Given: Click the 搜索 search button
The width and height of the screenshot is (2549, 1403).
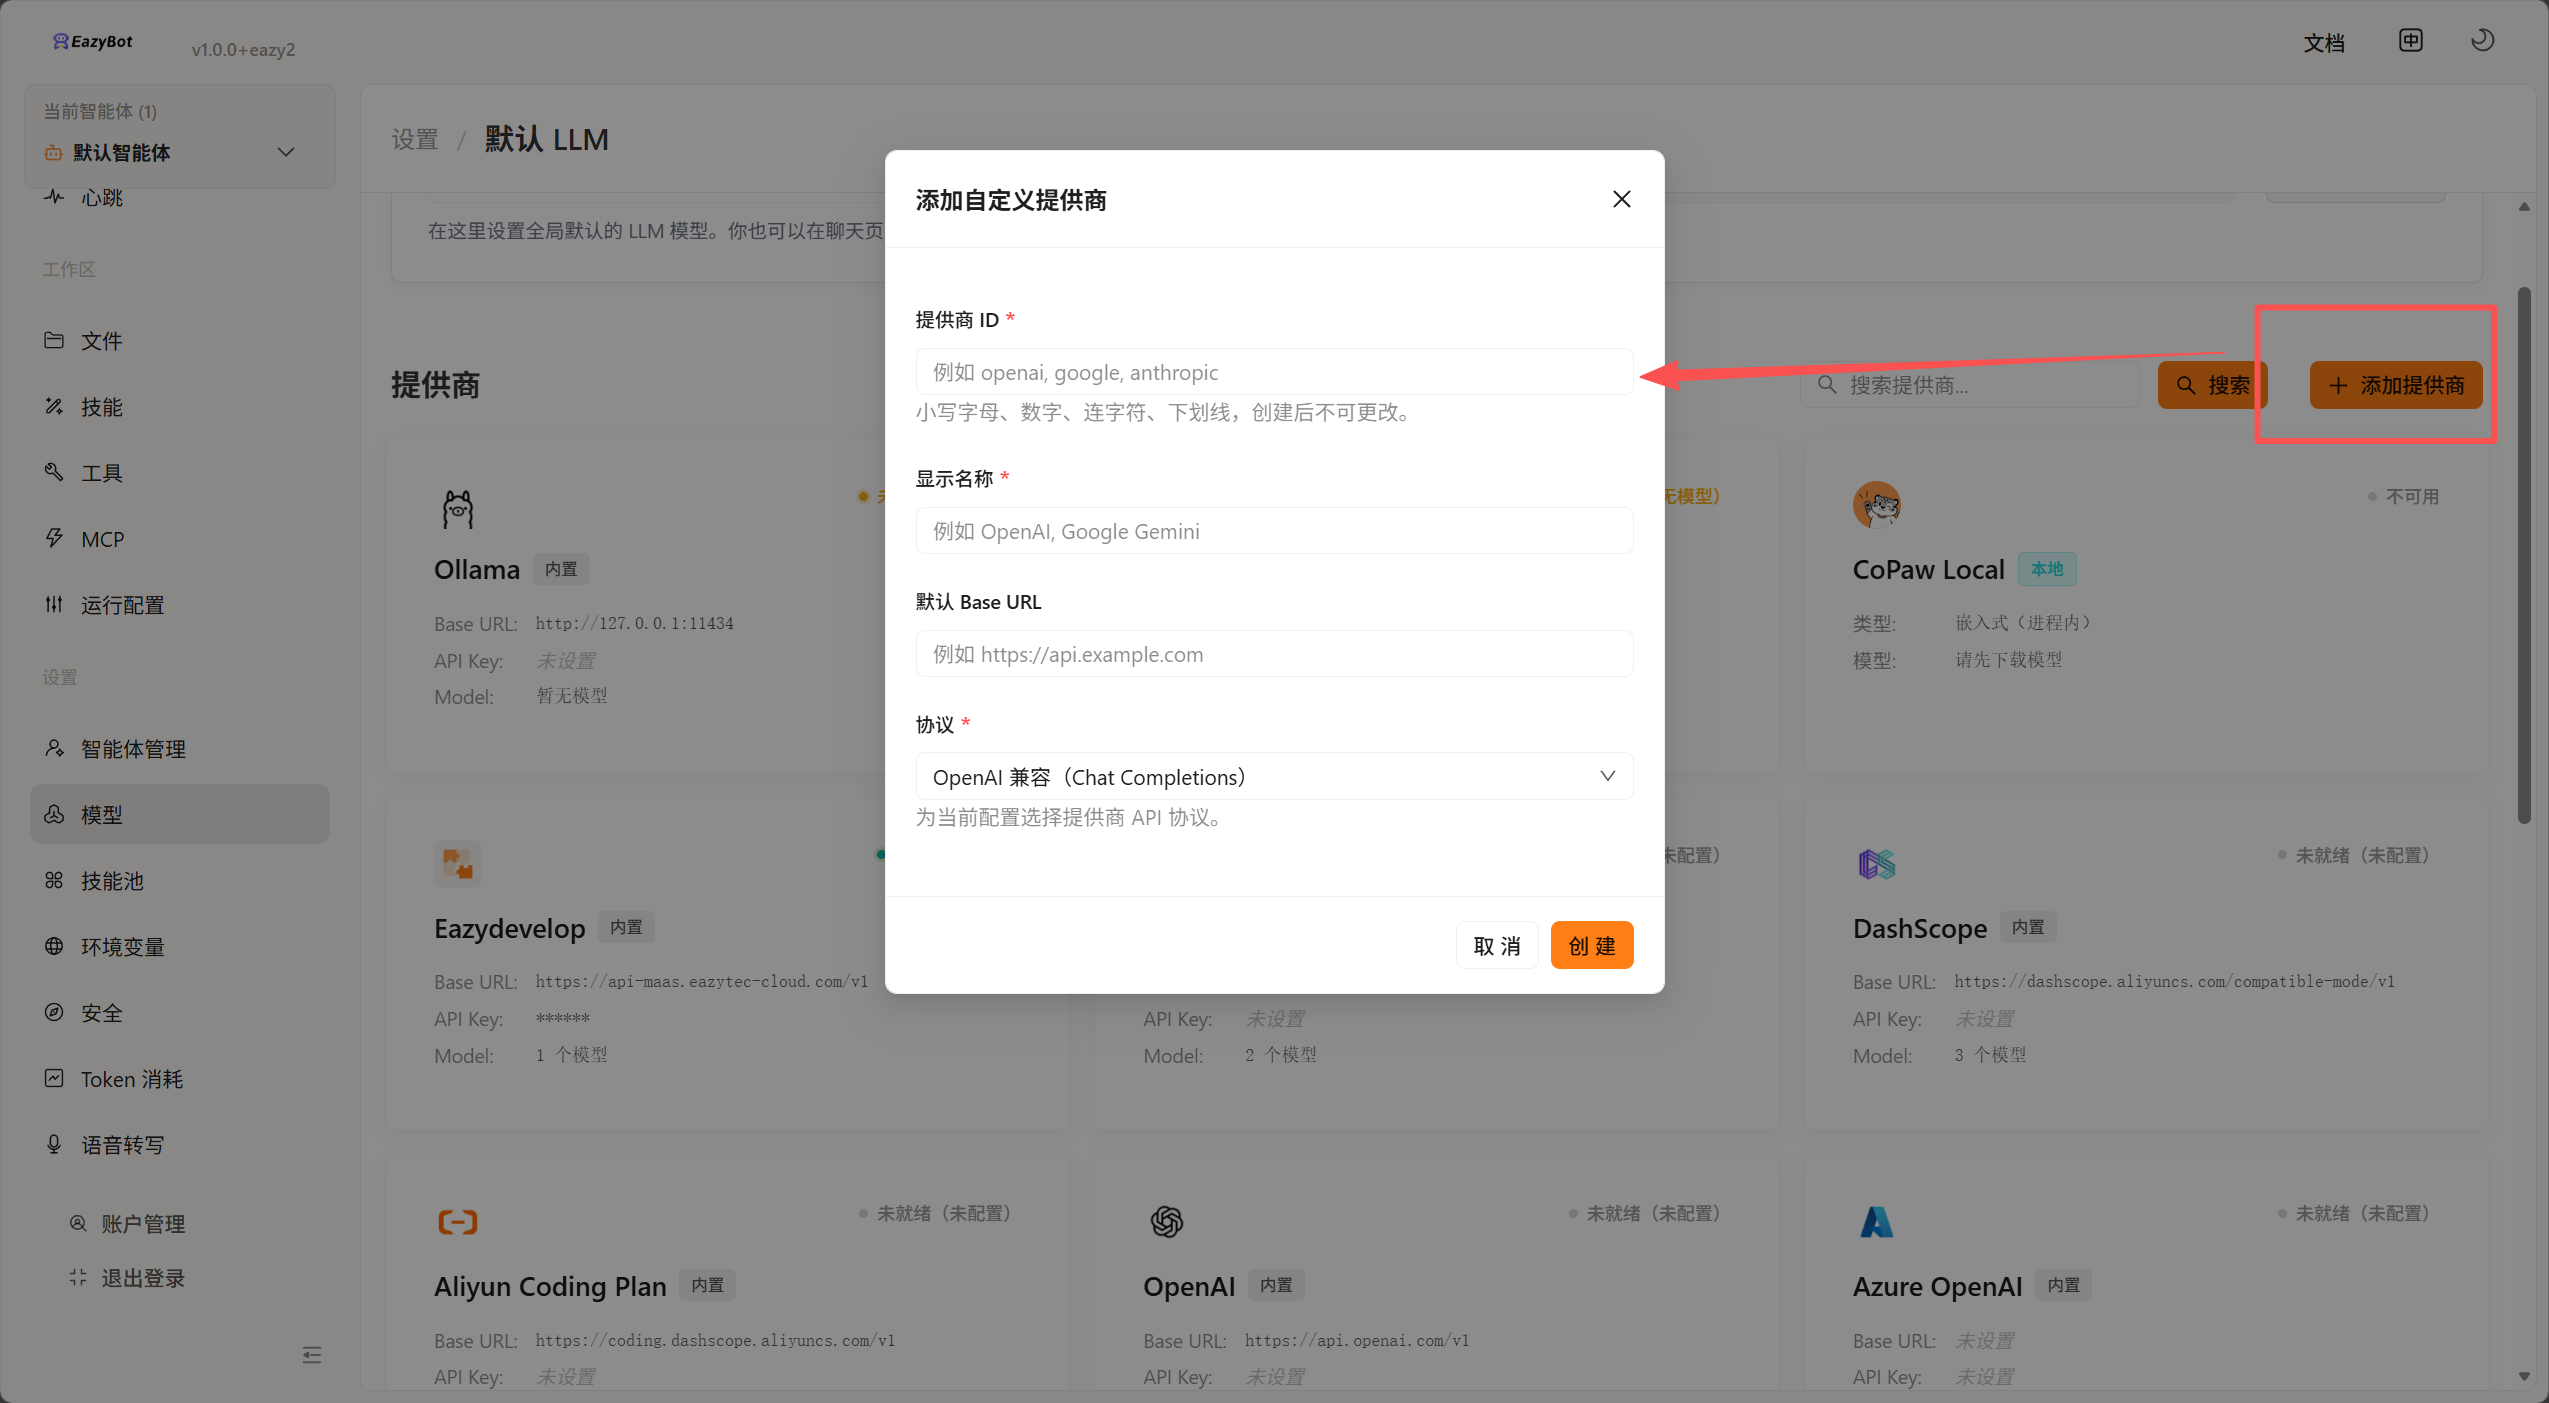Looking at the screenshot, I should pos(2212,385).
